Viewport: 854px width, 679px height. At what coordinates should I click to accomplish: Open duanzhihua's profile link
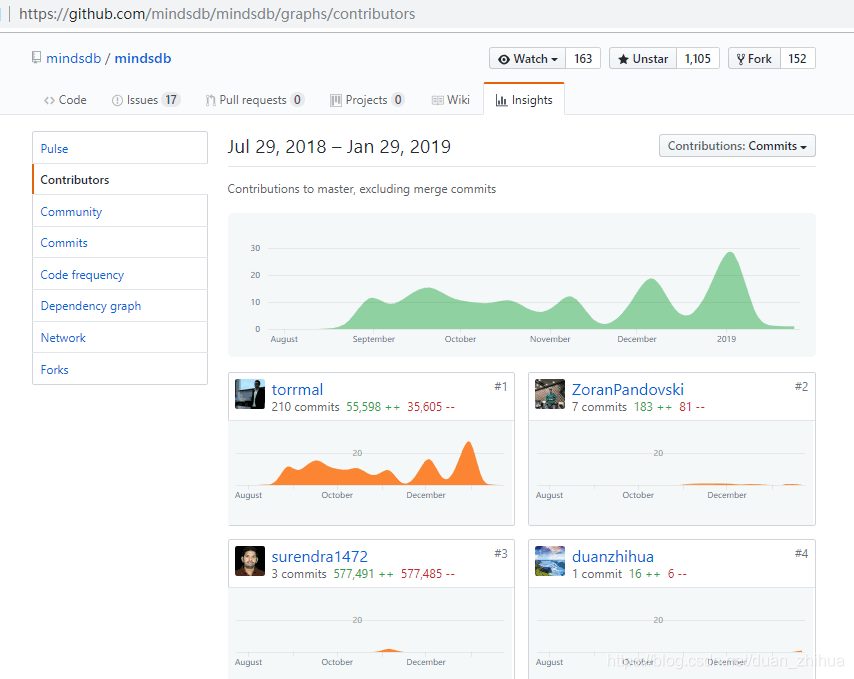tap(613, 556)
